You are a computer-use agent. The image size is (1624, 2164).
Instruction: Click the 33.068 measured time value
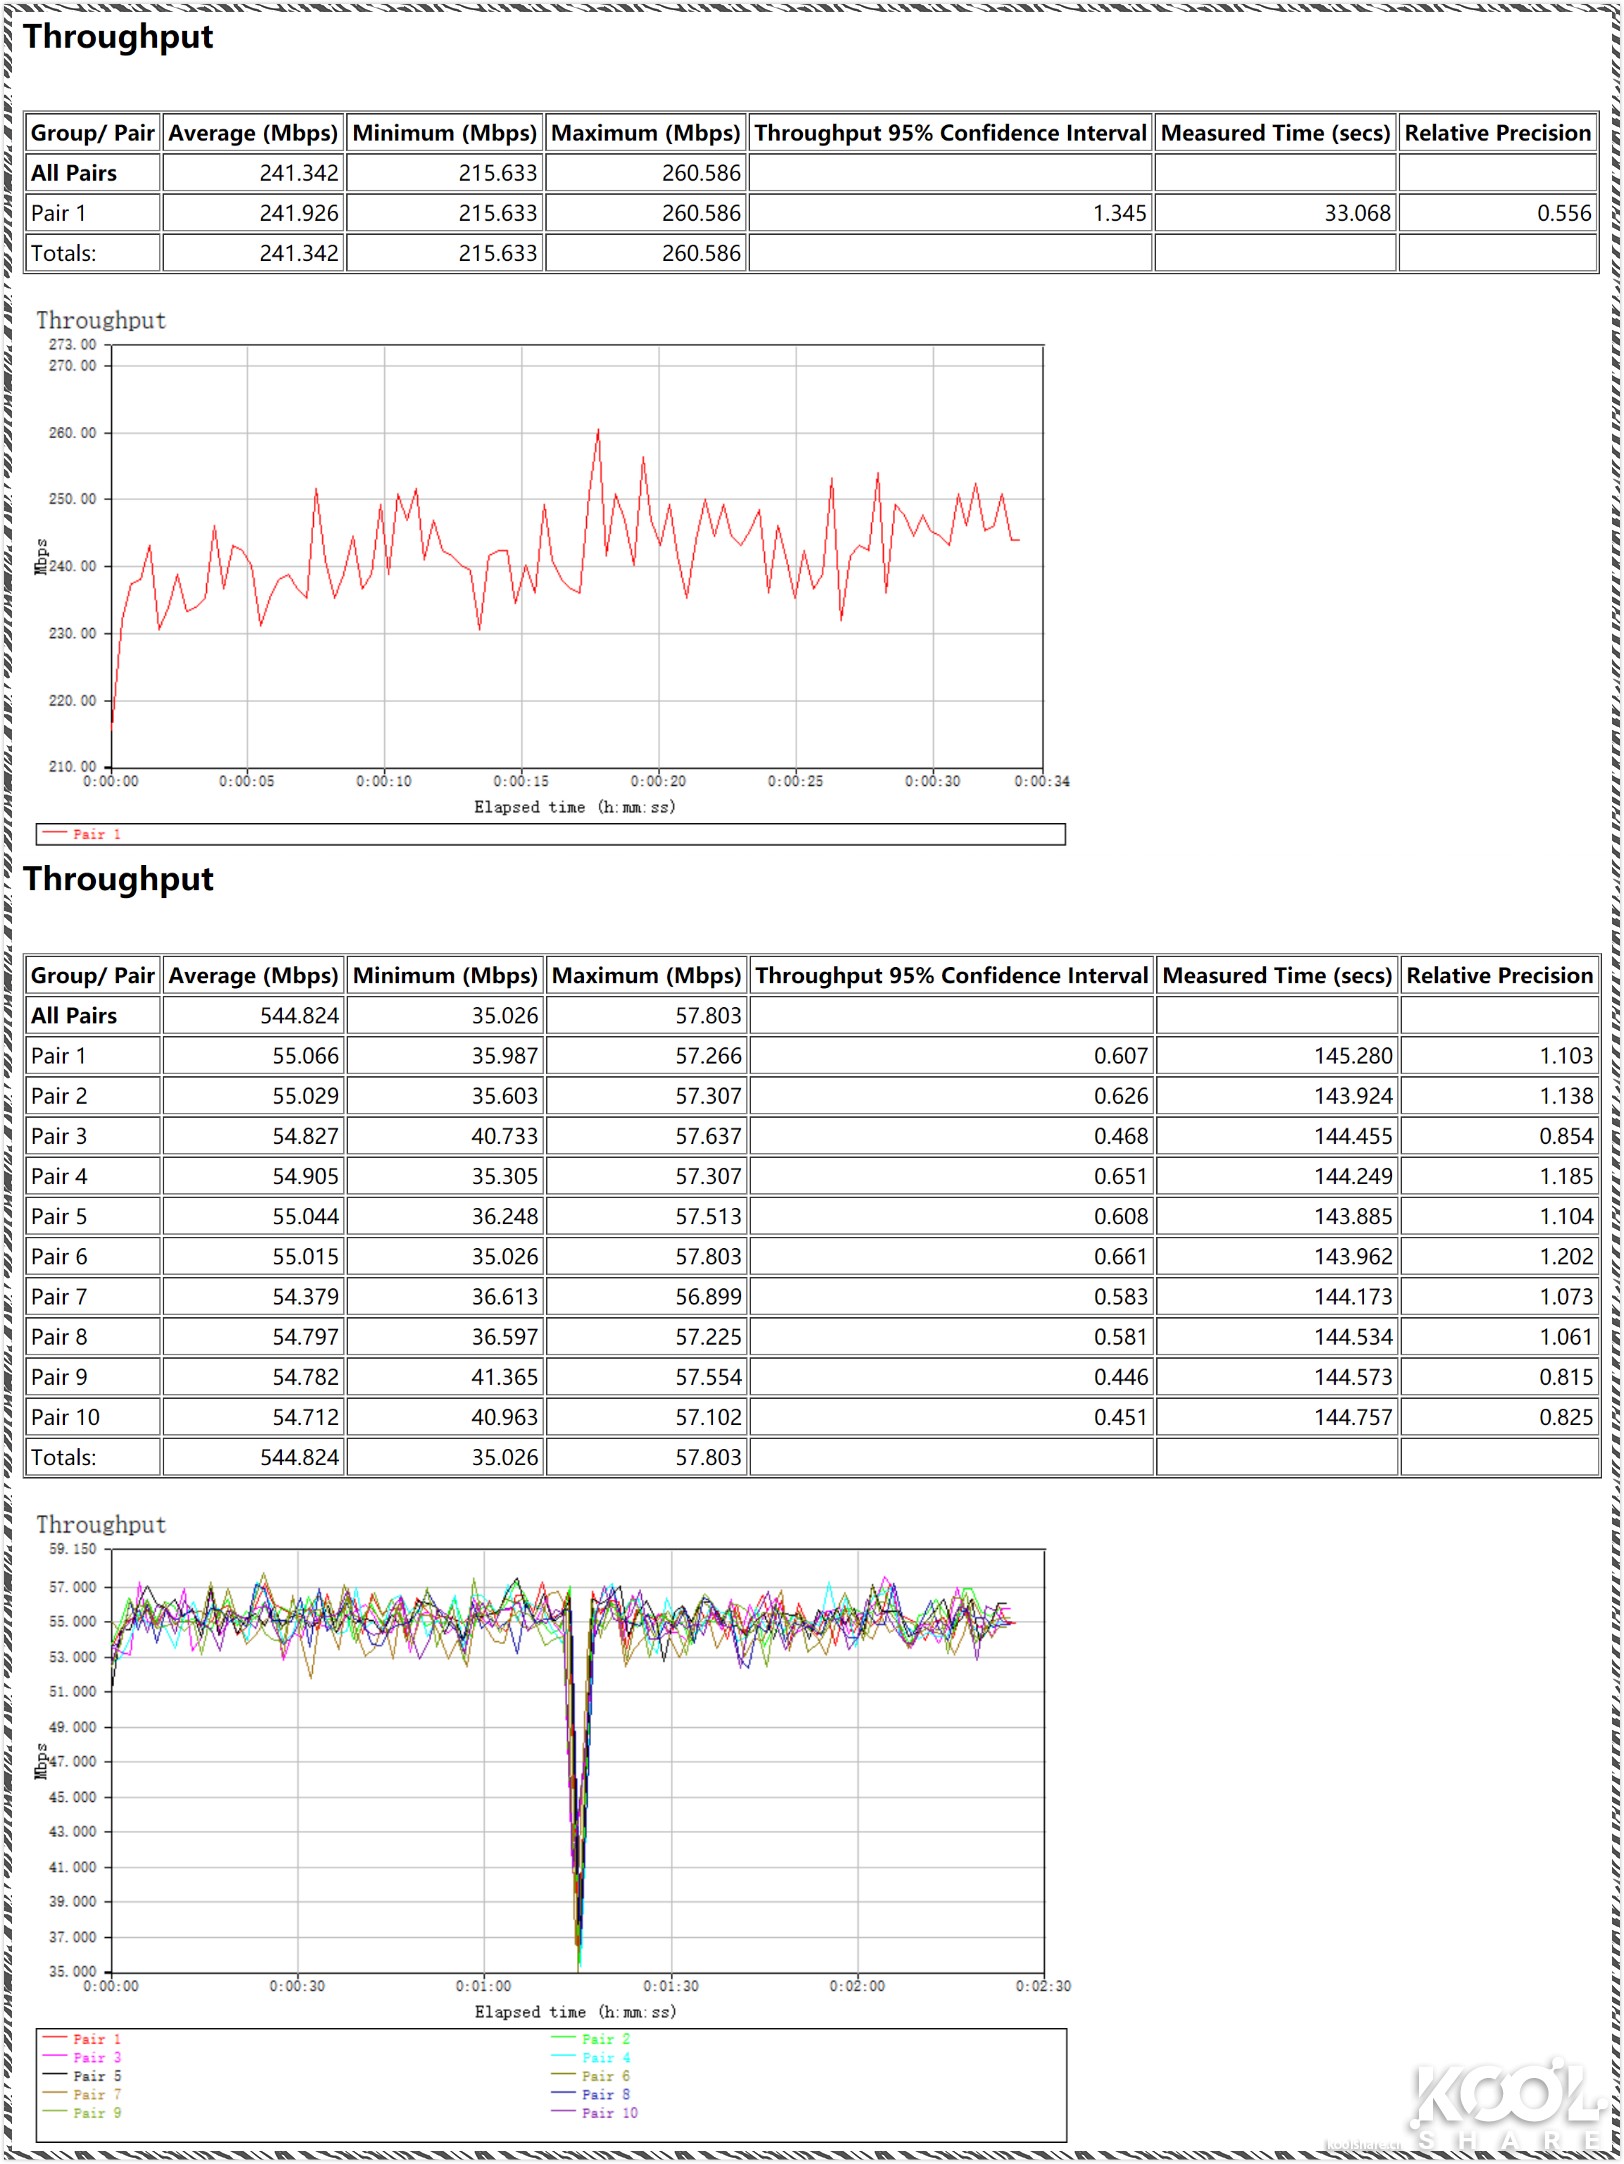(1357, 213)
